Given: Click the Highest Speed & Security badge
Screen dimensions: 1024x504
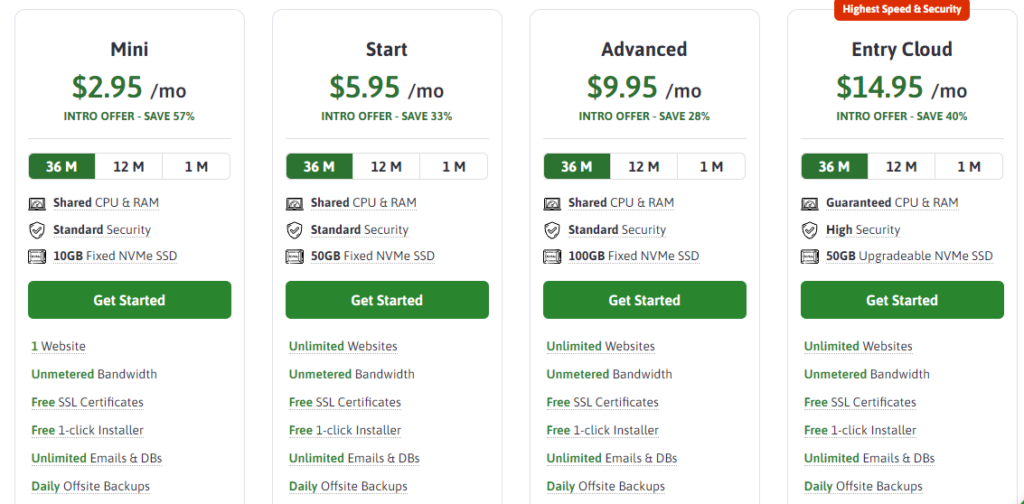Looking at the screenshot, I should [x=902, y=9].
